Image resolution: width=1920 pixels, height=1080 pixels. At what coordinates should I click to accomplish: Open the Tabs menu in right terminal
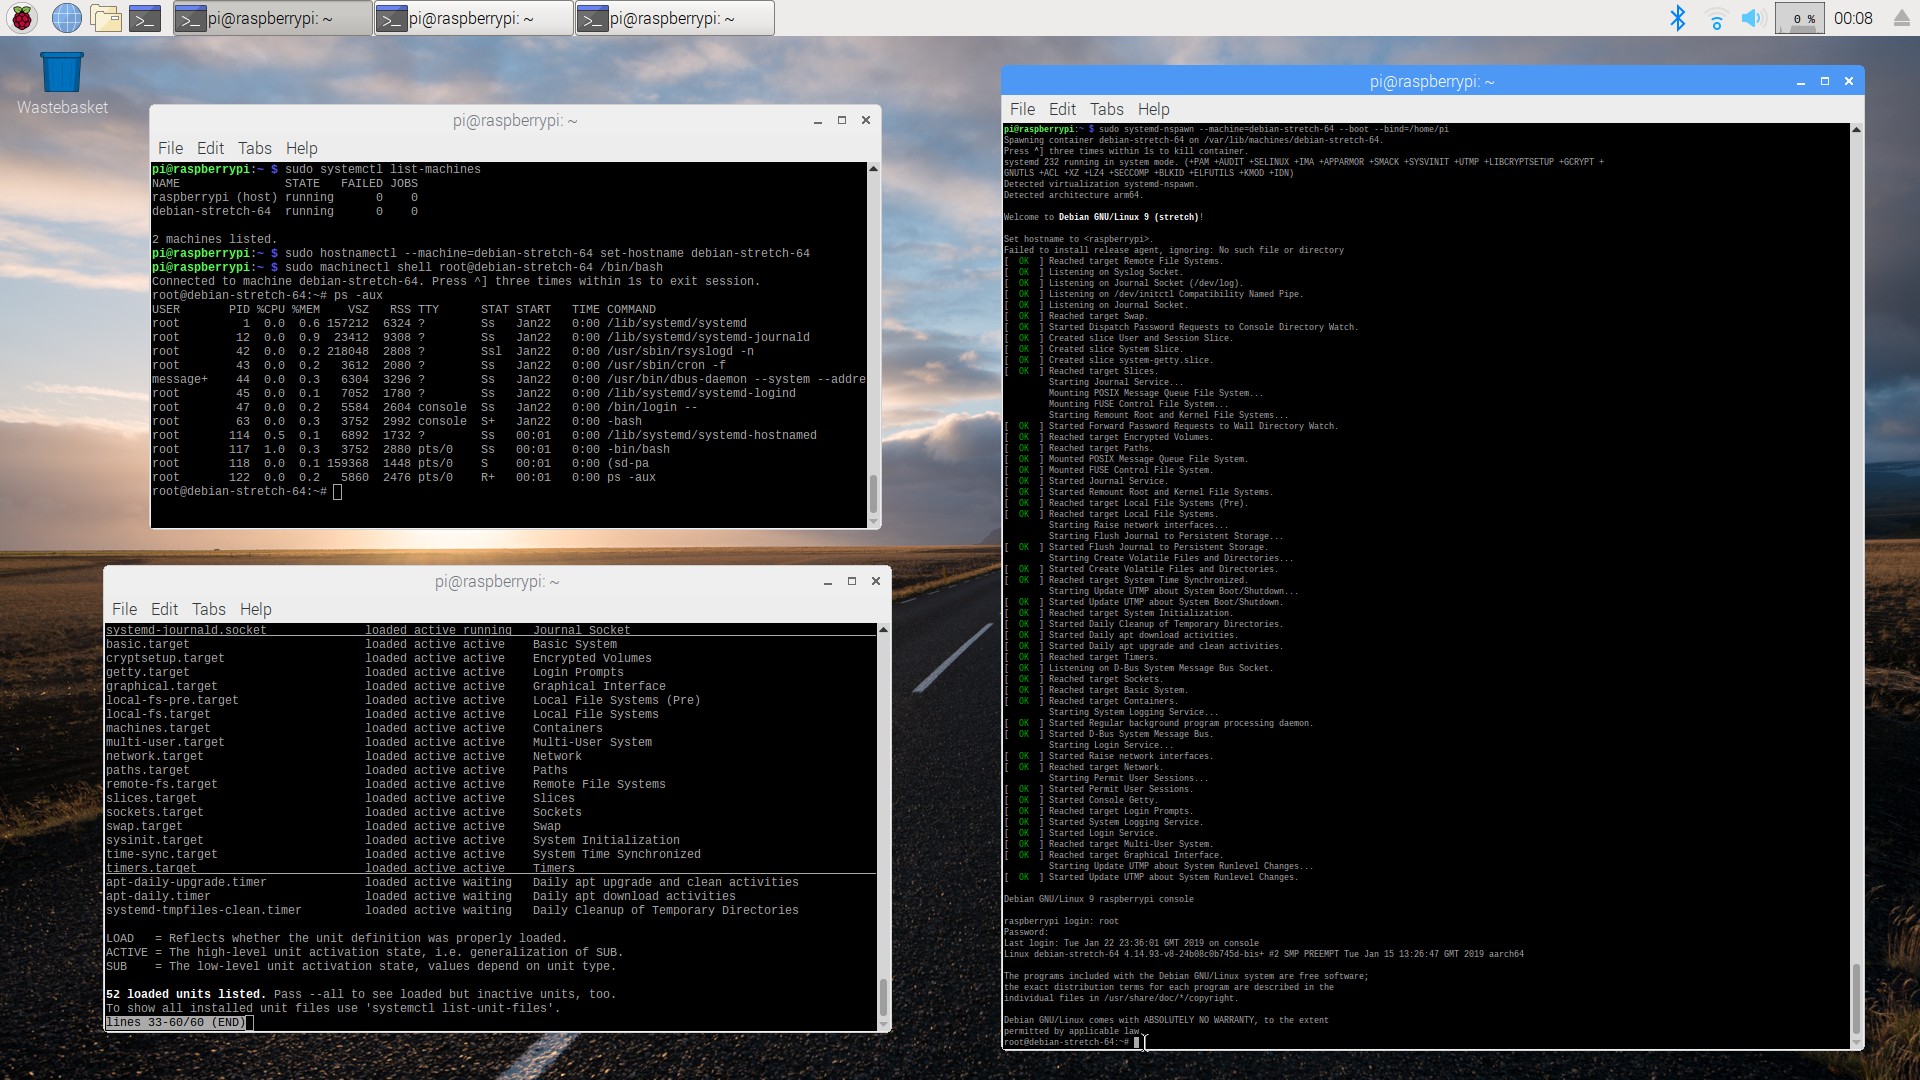(1106, 109)
